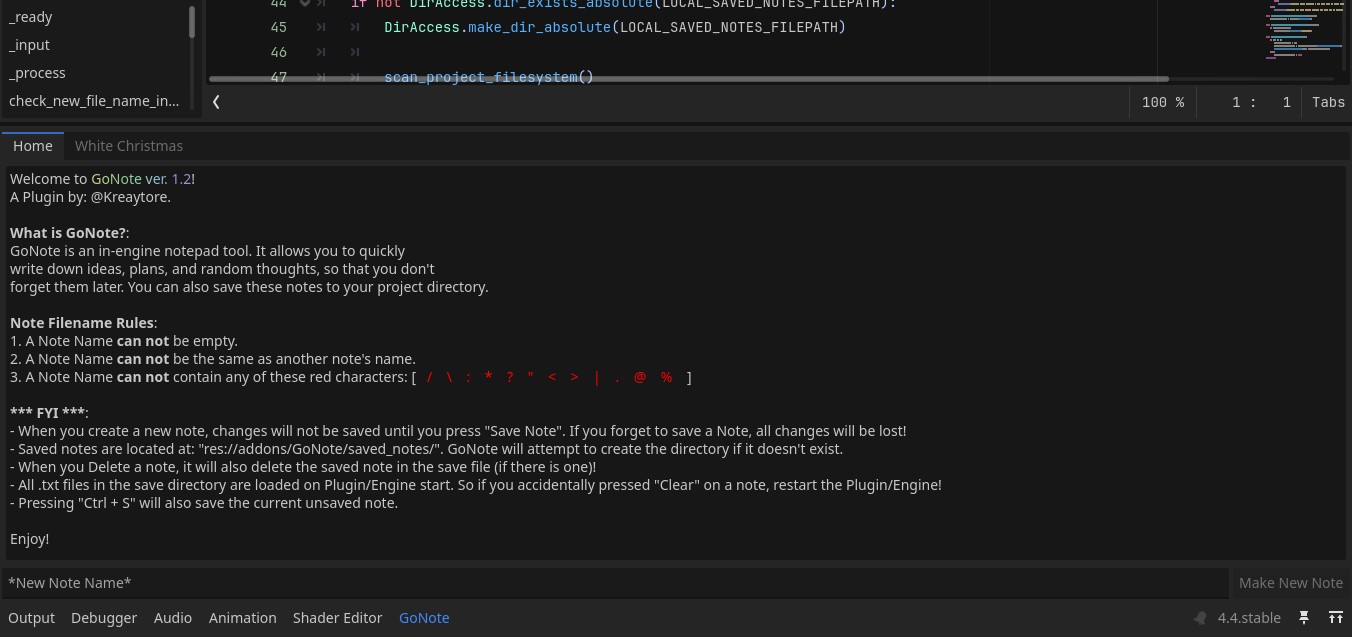Viewport: 1352px width, 637px height.
Task: Click the Make New Note button
Action: [x=1290, y=583]
